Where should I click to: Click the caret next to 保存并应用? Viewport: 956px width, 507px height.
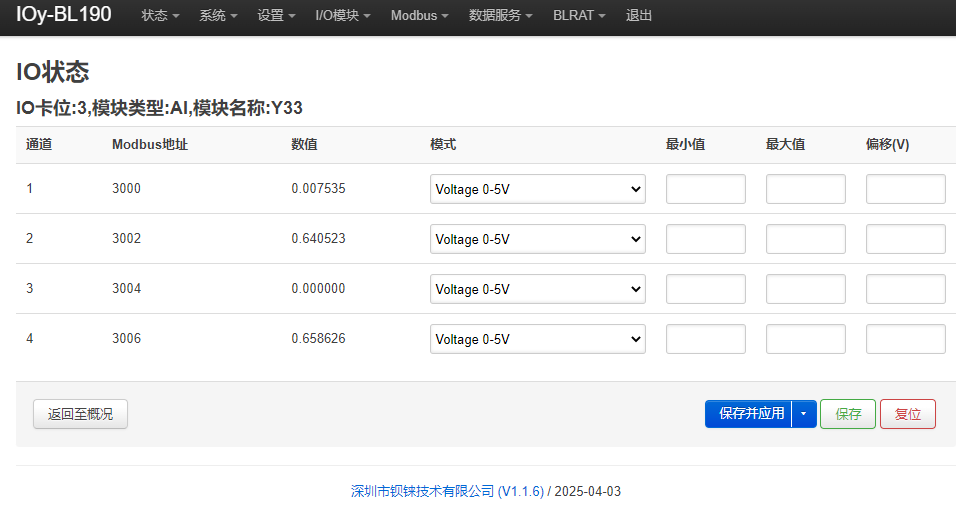pos(804,414)
